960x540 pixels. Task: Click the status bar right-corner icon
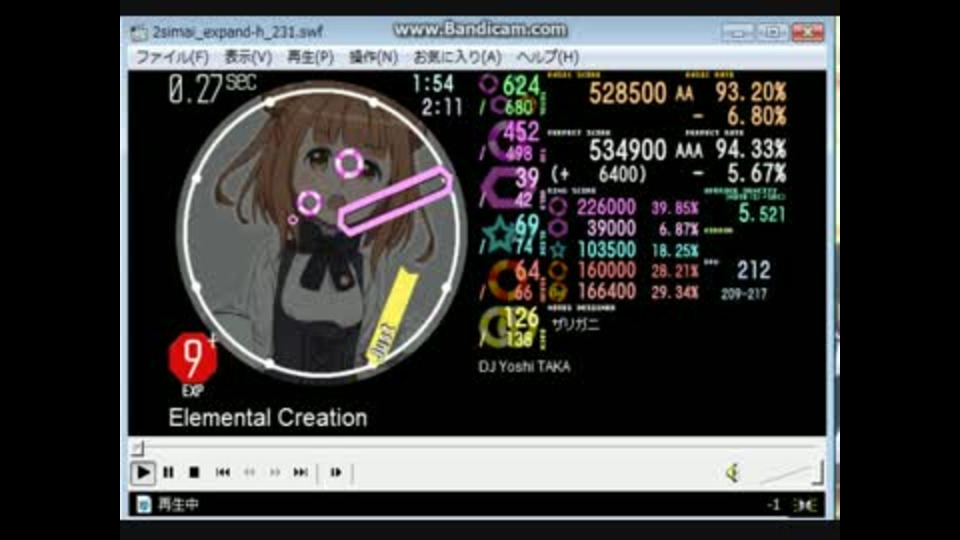click(804, 505)
